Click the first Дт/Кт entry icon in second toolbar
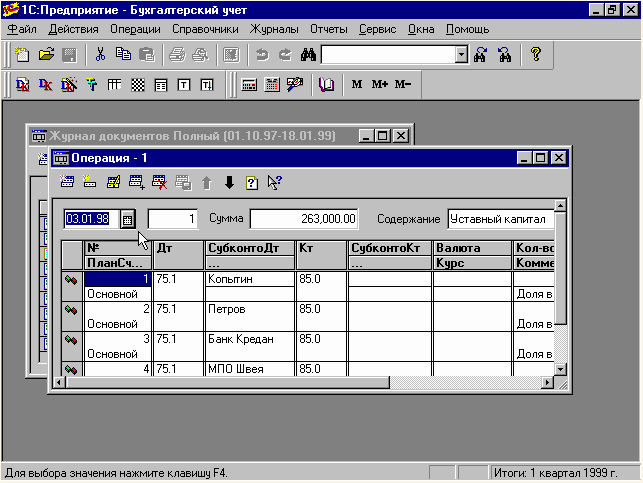643x483 pixels. tap(23, 85)
